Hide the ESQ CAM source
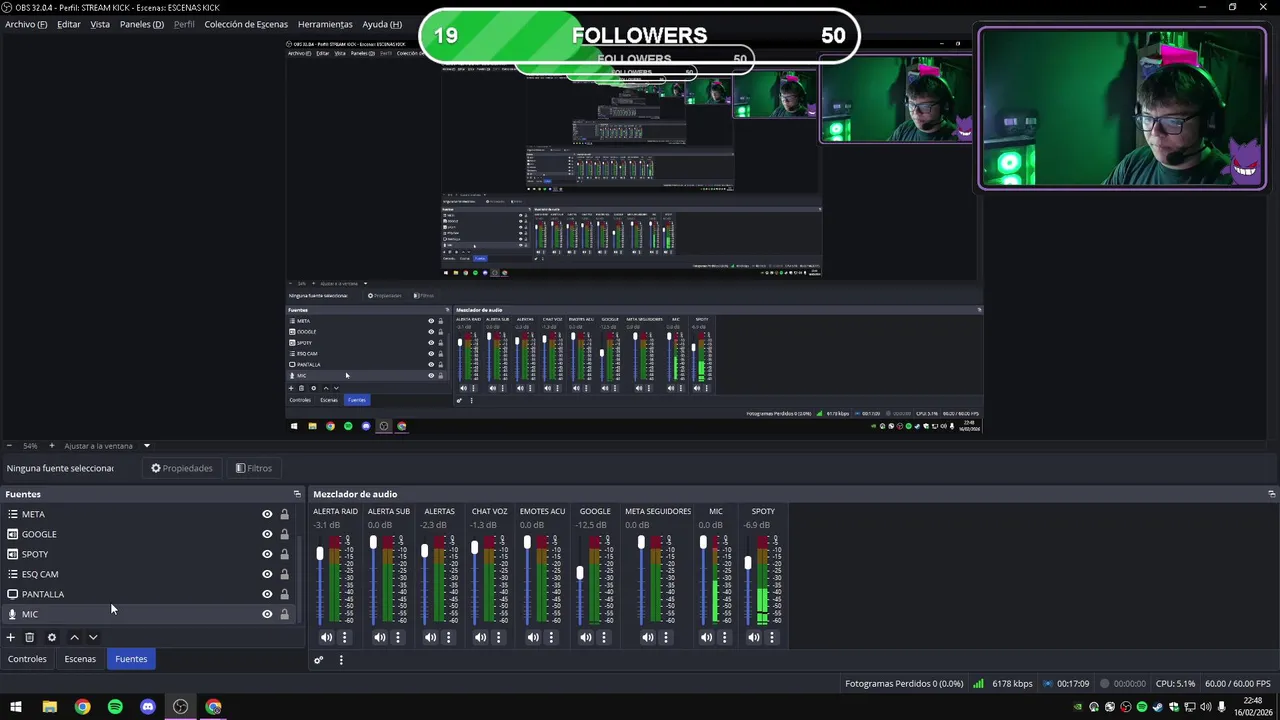The image size is (1280, 720). point(267,574)
